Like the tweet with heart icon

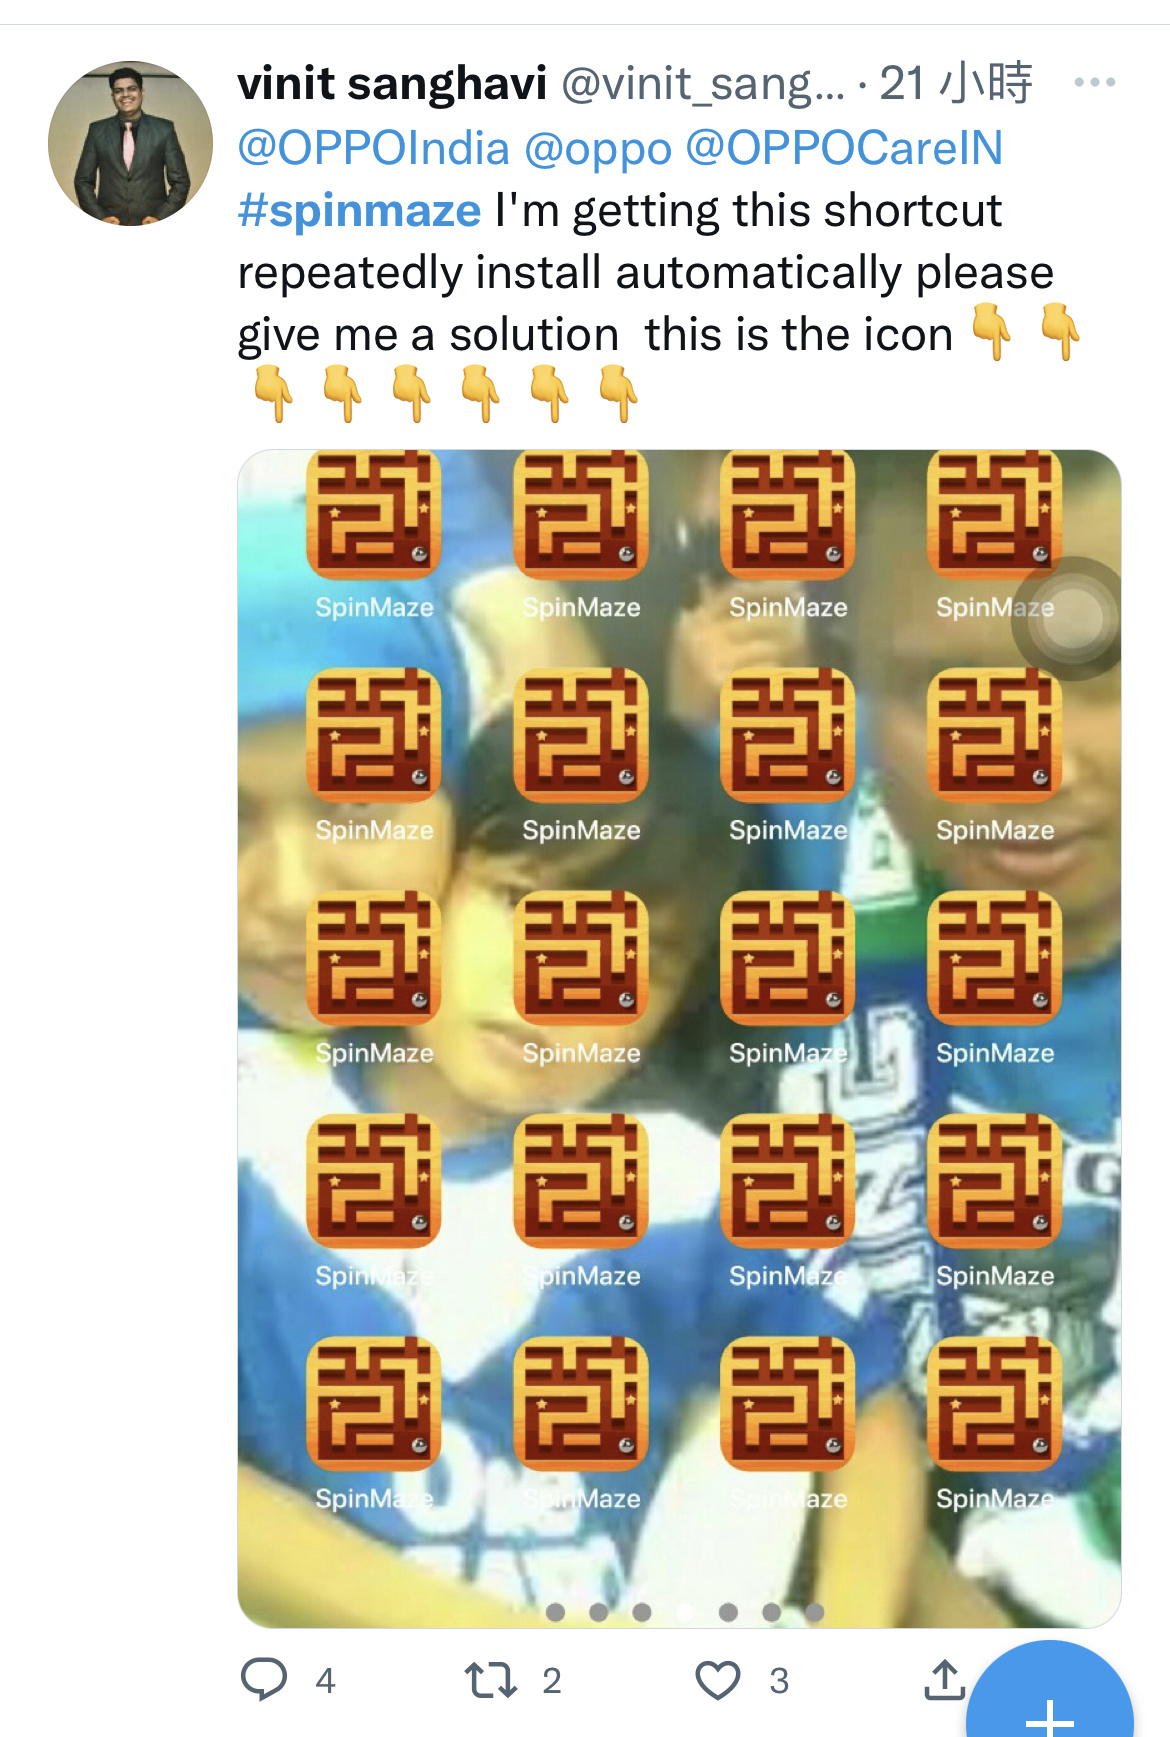pos(718,1680)
